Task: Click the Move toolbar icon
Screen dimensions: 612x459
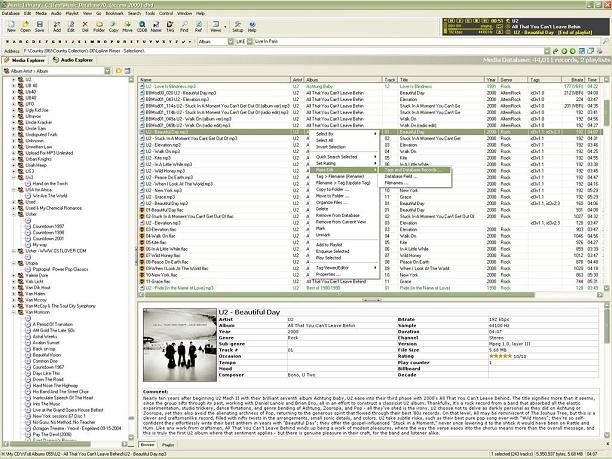Action: [x=128, y=25]
